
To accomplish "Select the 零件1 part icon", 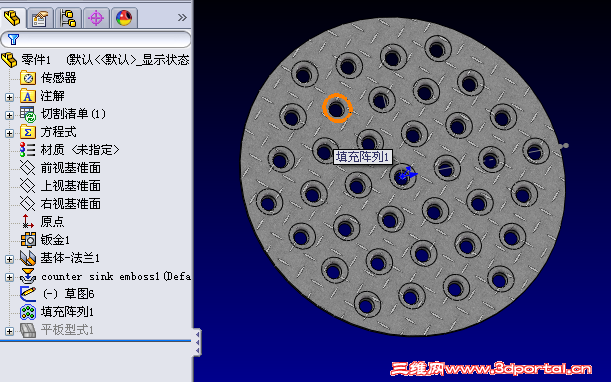I will pyautogui.click(x=9, y=60).
